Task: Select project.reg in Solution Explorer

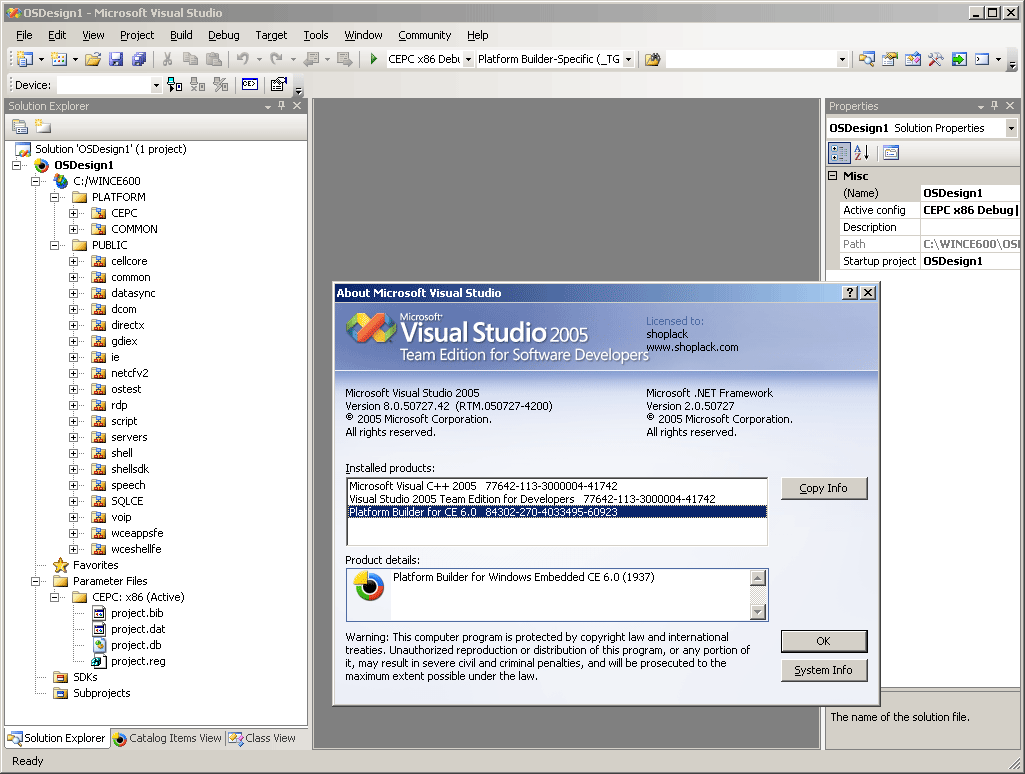Action: click(138, 661)
